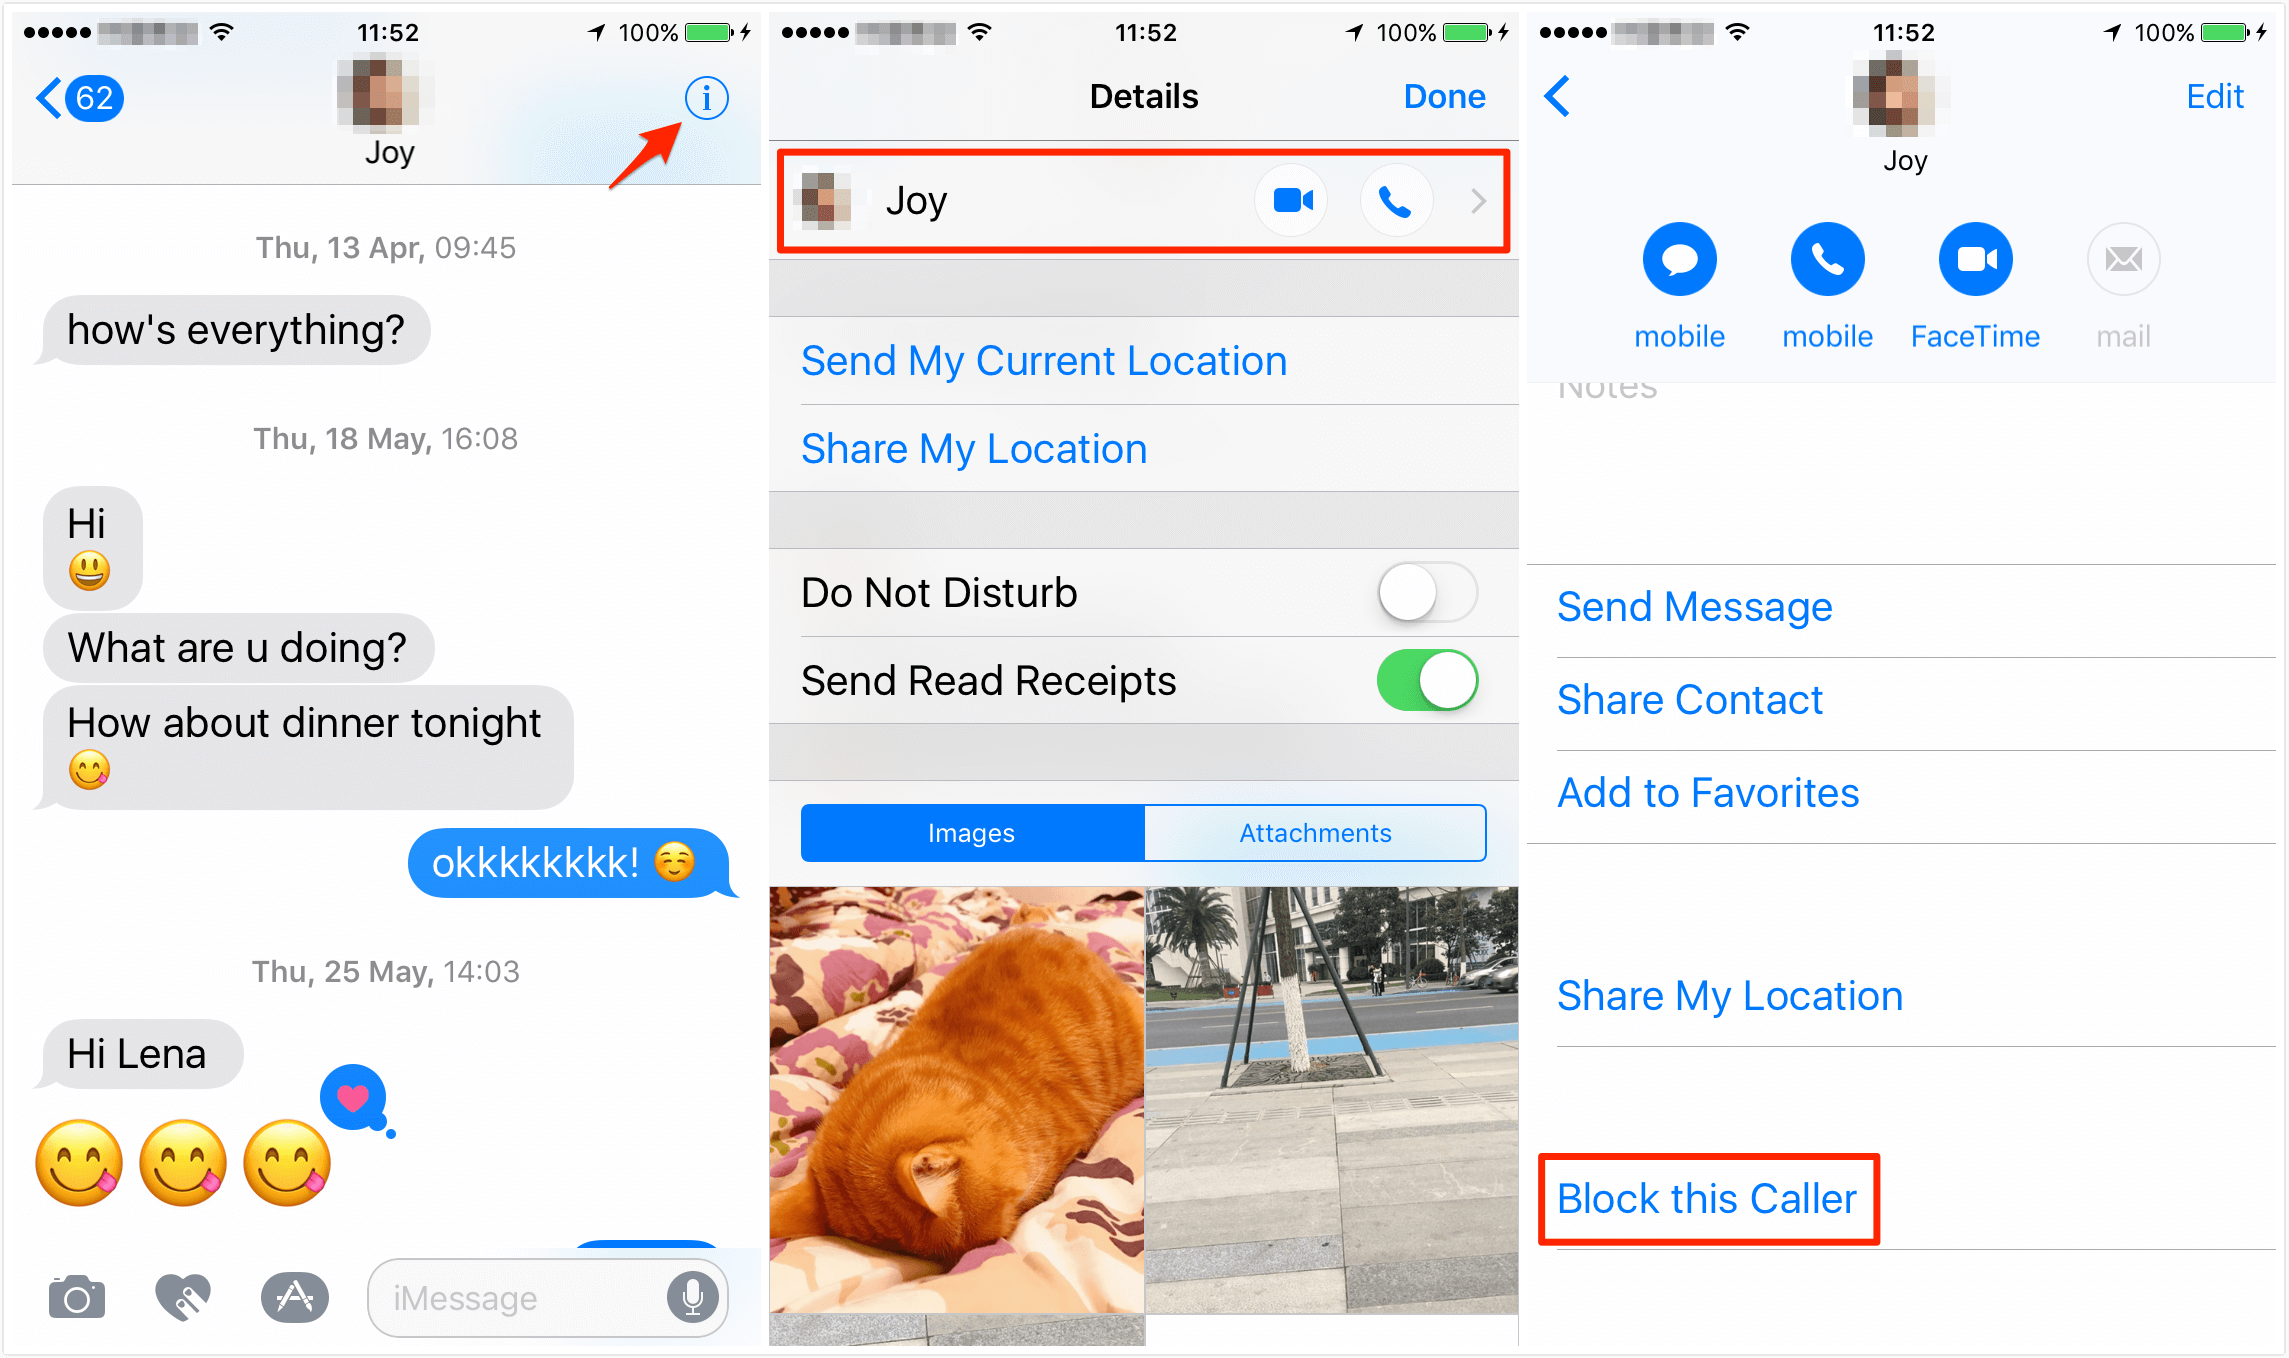The image size is (2289, 1358).
Task: Select the Images tab in Details
Action: click(972, 831)
